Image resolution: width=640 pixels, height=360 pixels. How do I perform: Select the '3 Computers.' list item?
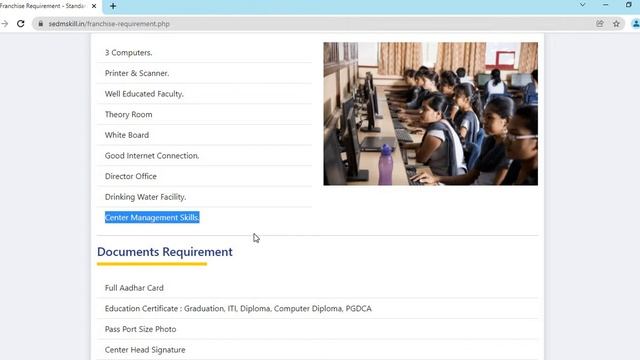[x=204, y=53]
